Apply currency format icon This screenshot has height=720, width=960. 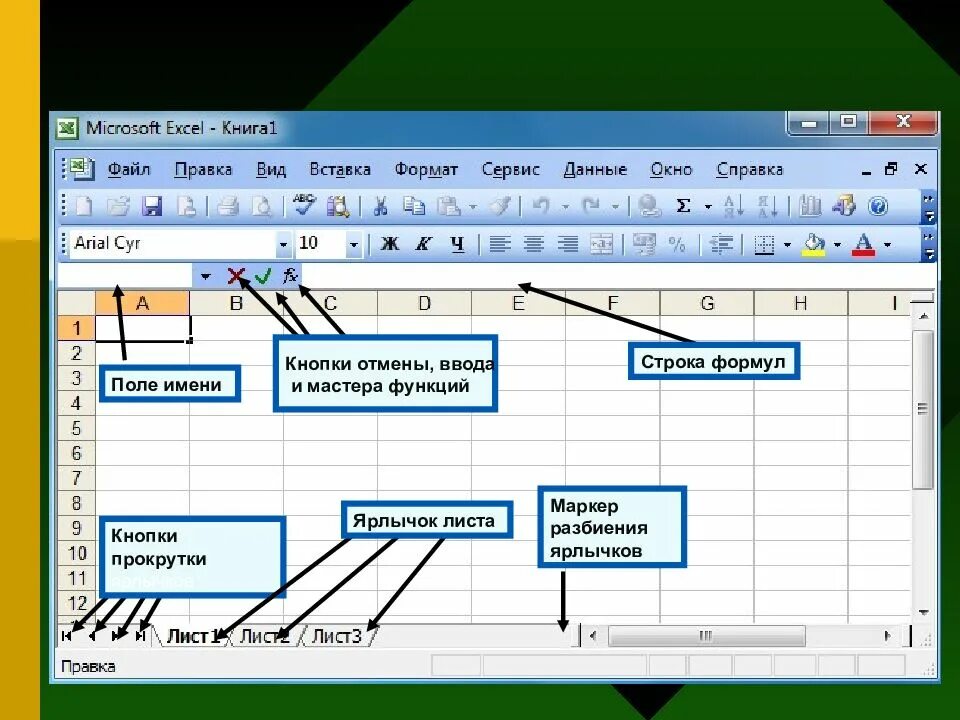coord(643,244)
